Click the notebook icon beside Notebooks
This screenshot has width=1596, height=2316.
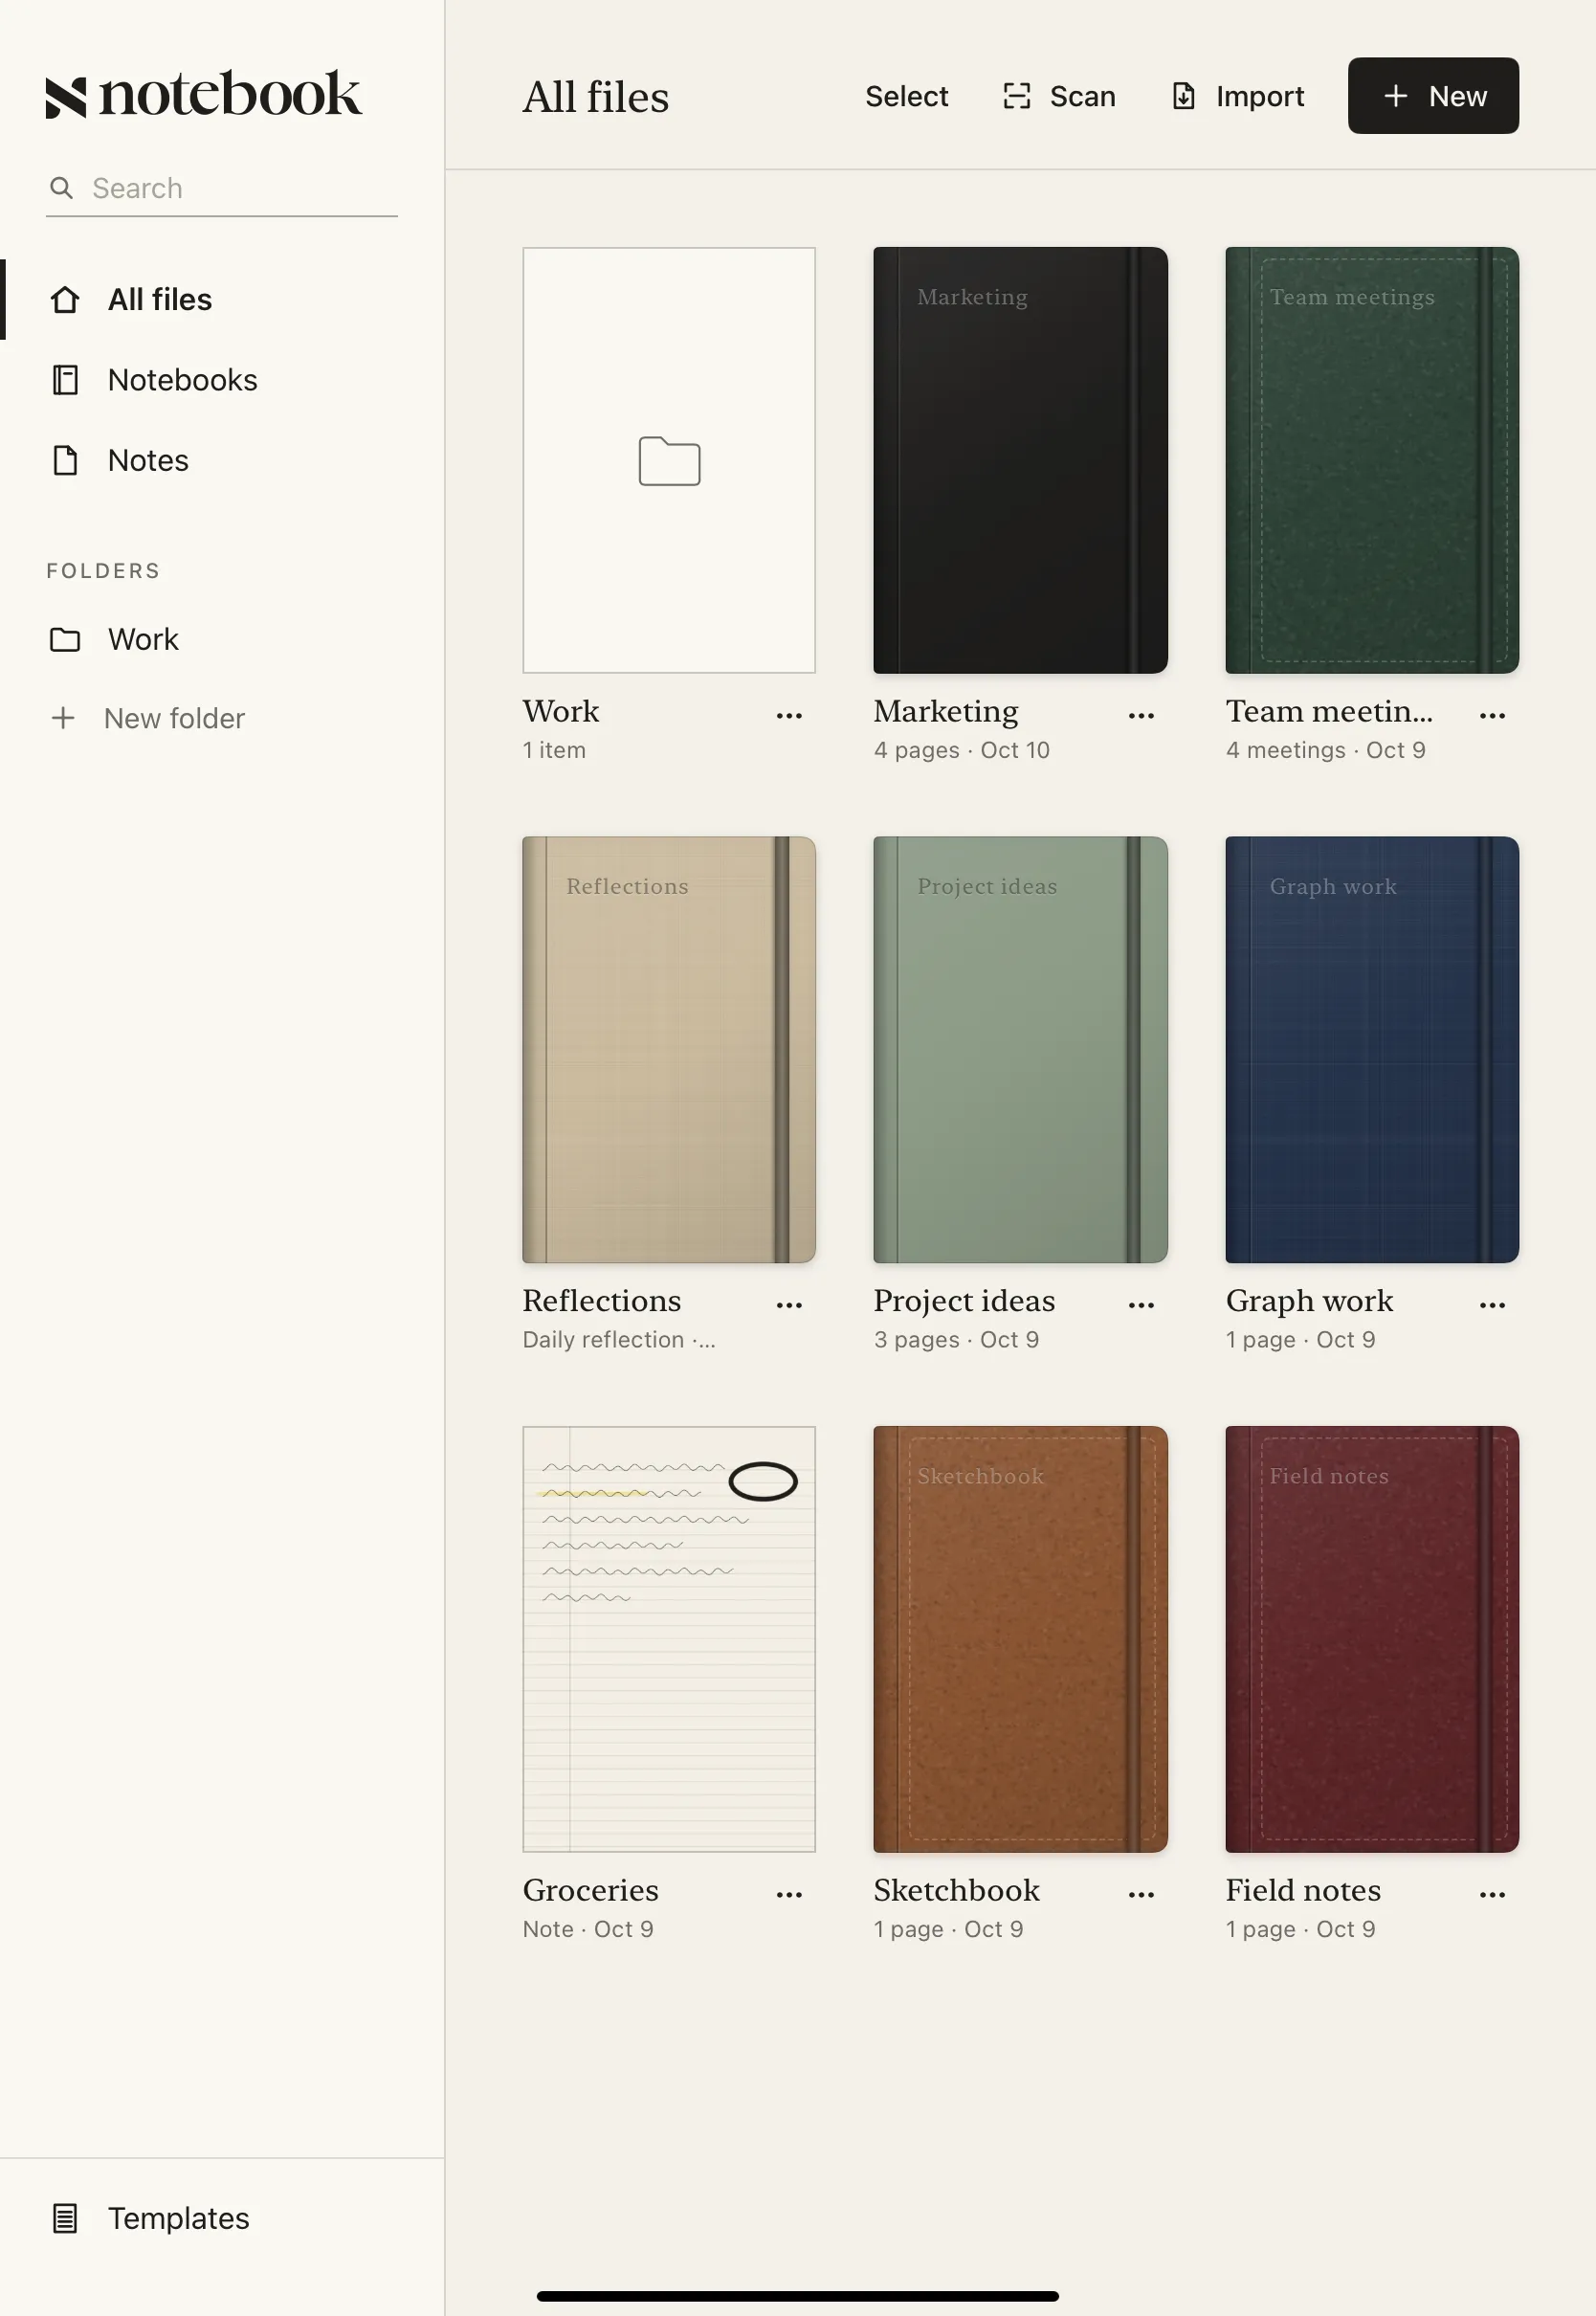pos(65,380)
